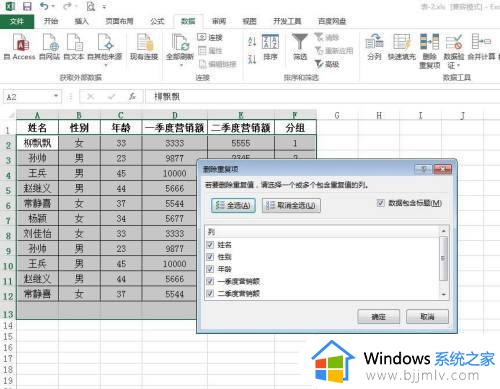Click the Print Preview icon in quick access toolbar
This screenshot has height=389, width=500.
90,6
